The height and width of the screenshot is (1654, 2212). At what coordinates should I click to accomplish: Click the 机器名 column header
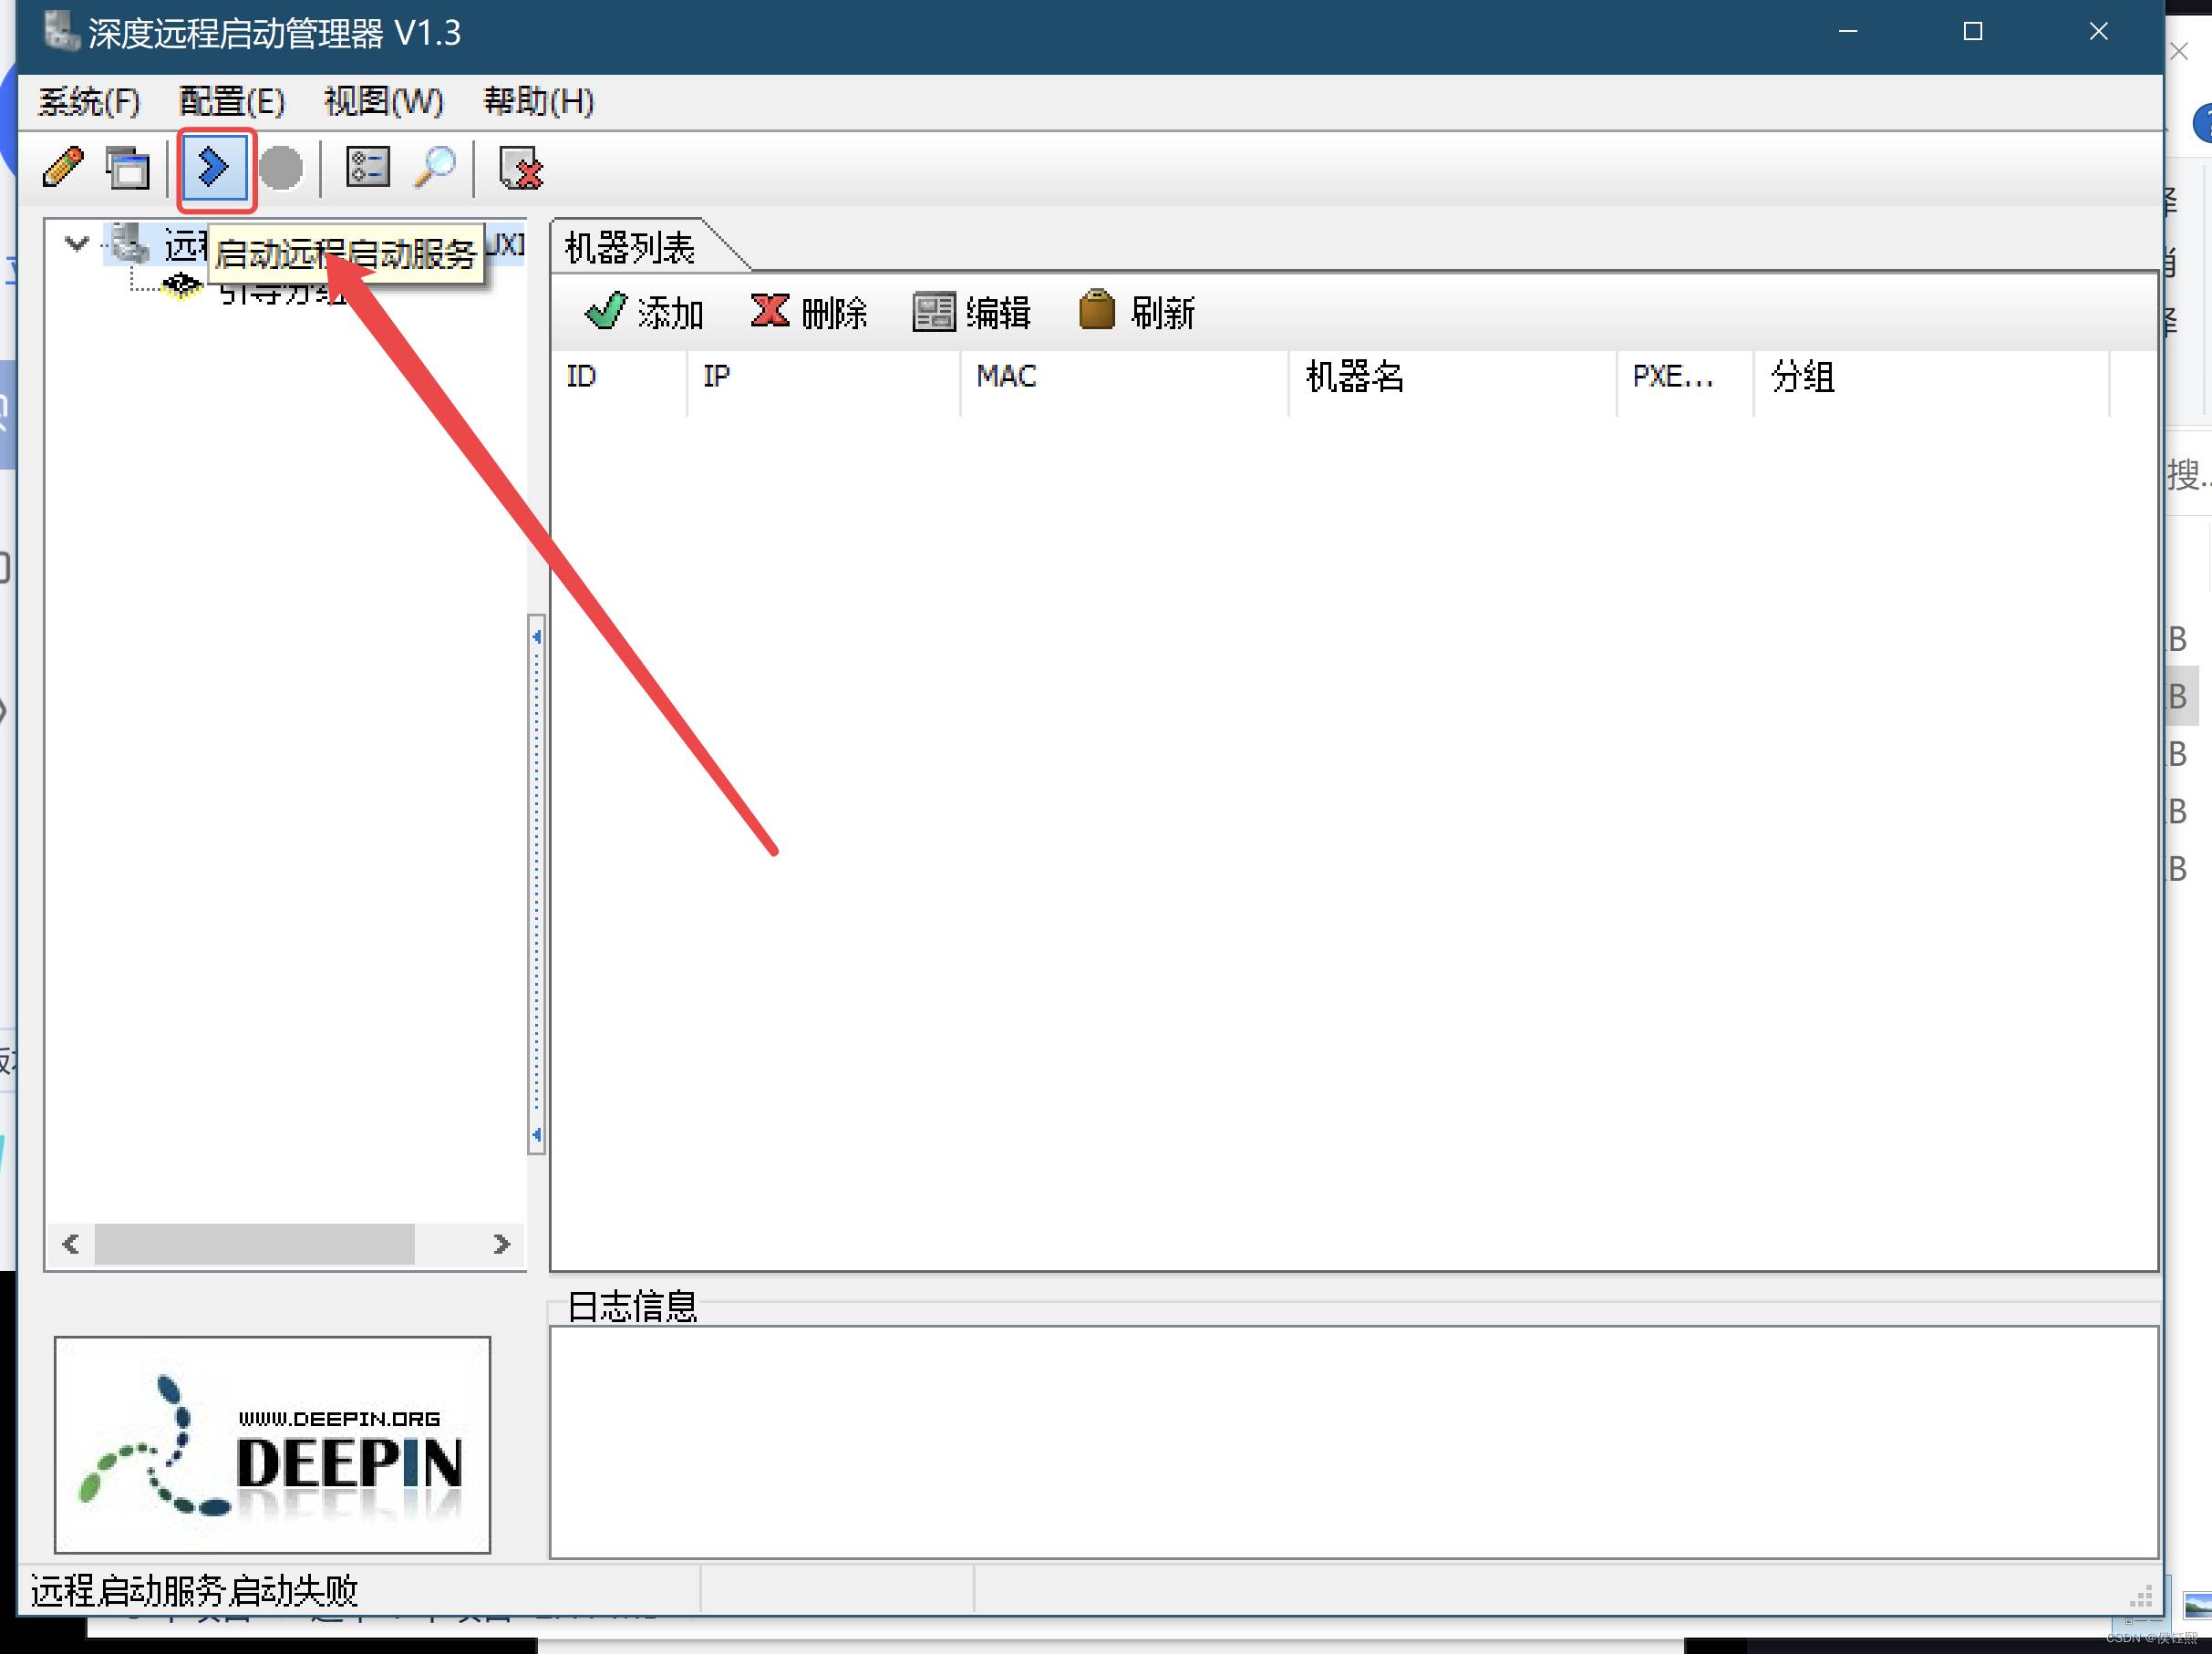pyautogui.click(x=1355, y=377)
